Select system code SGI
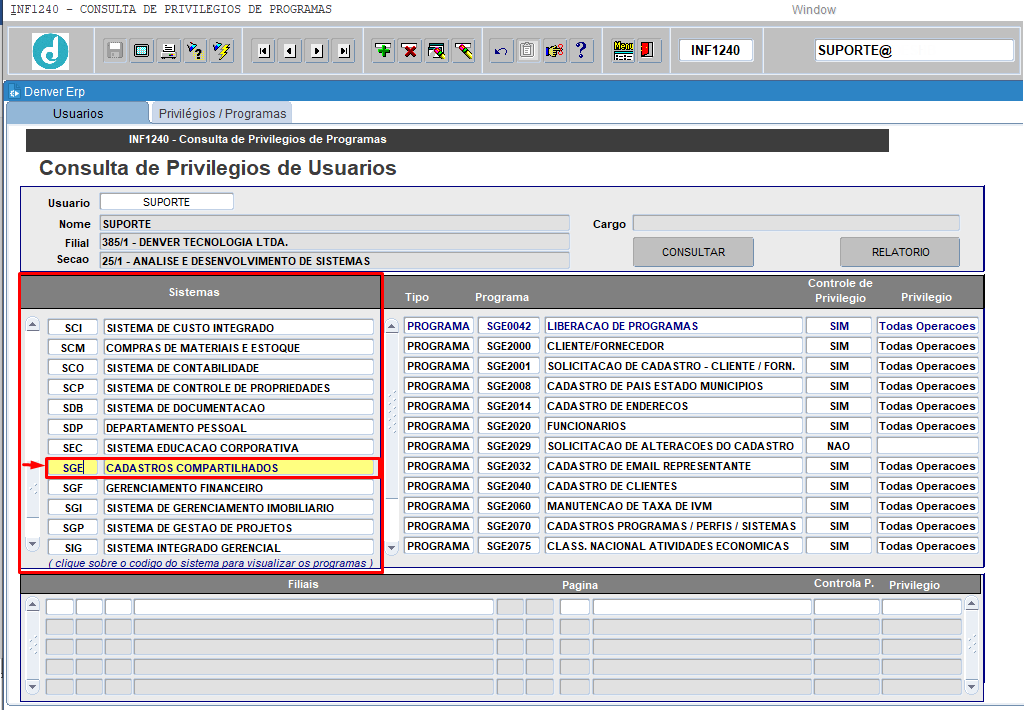The height and width of the screenshot is (710, 1024). (x=73, y=508)
